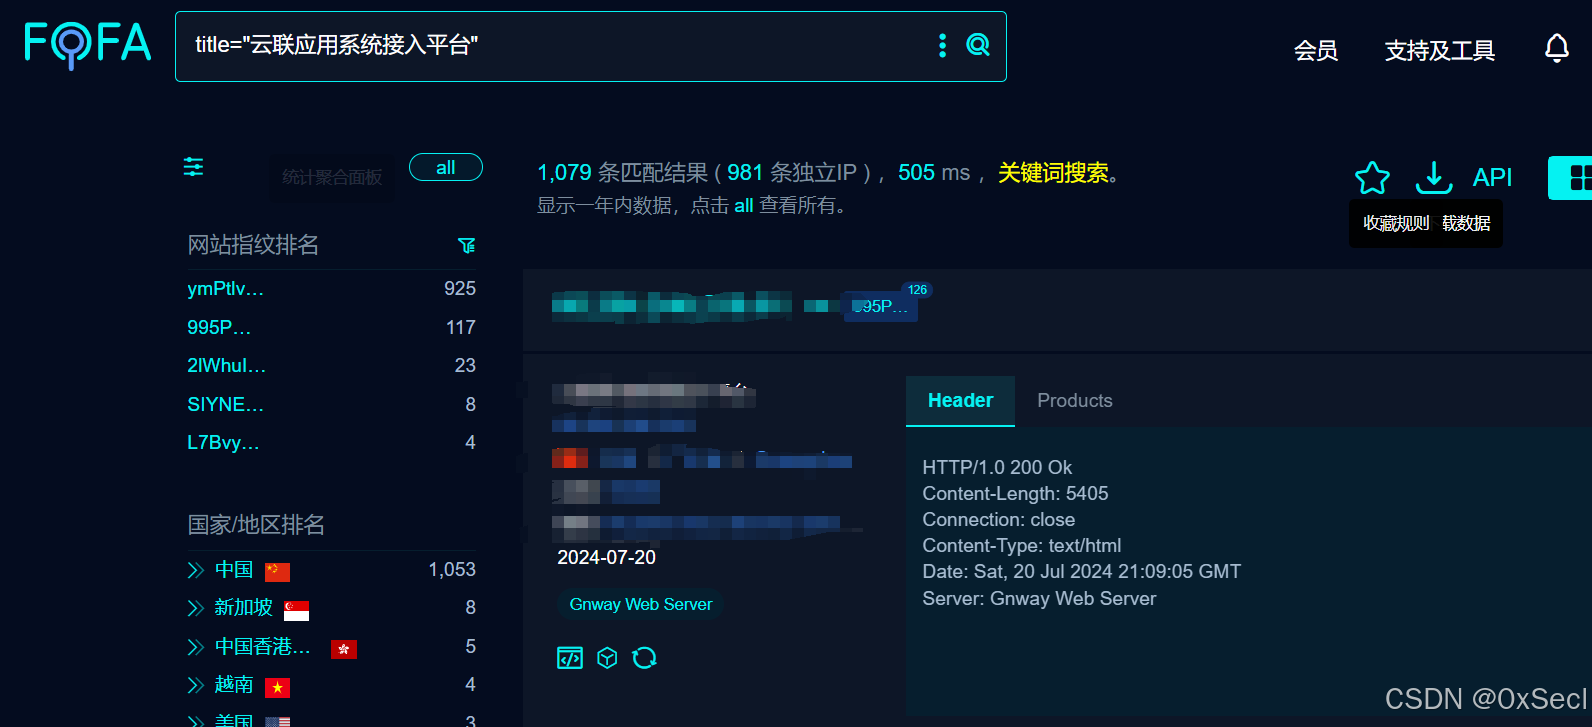Click Content-Length: 5405 line
The image size is (1592, 727).
pos(1015,494)
